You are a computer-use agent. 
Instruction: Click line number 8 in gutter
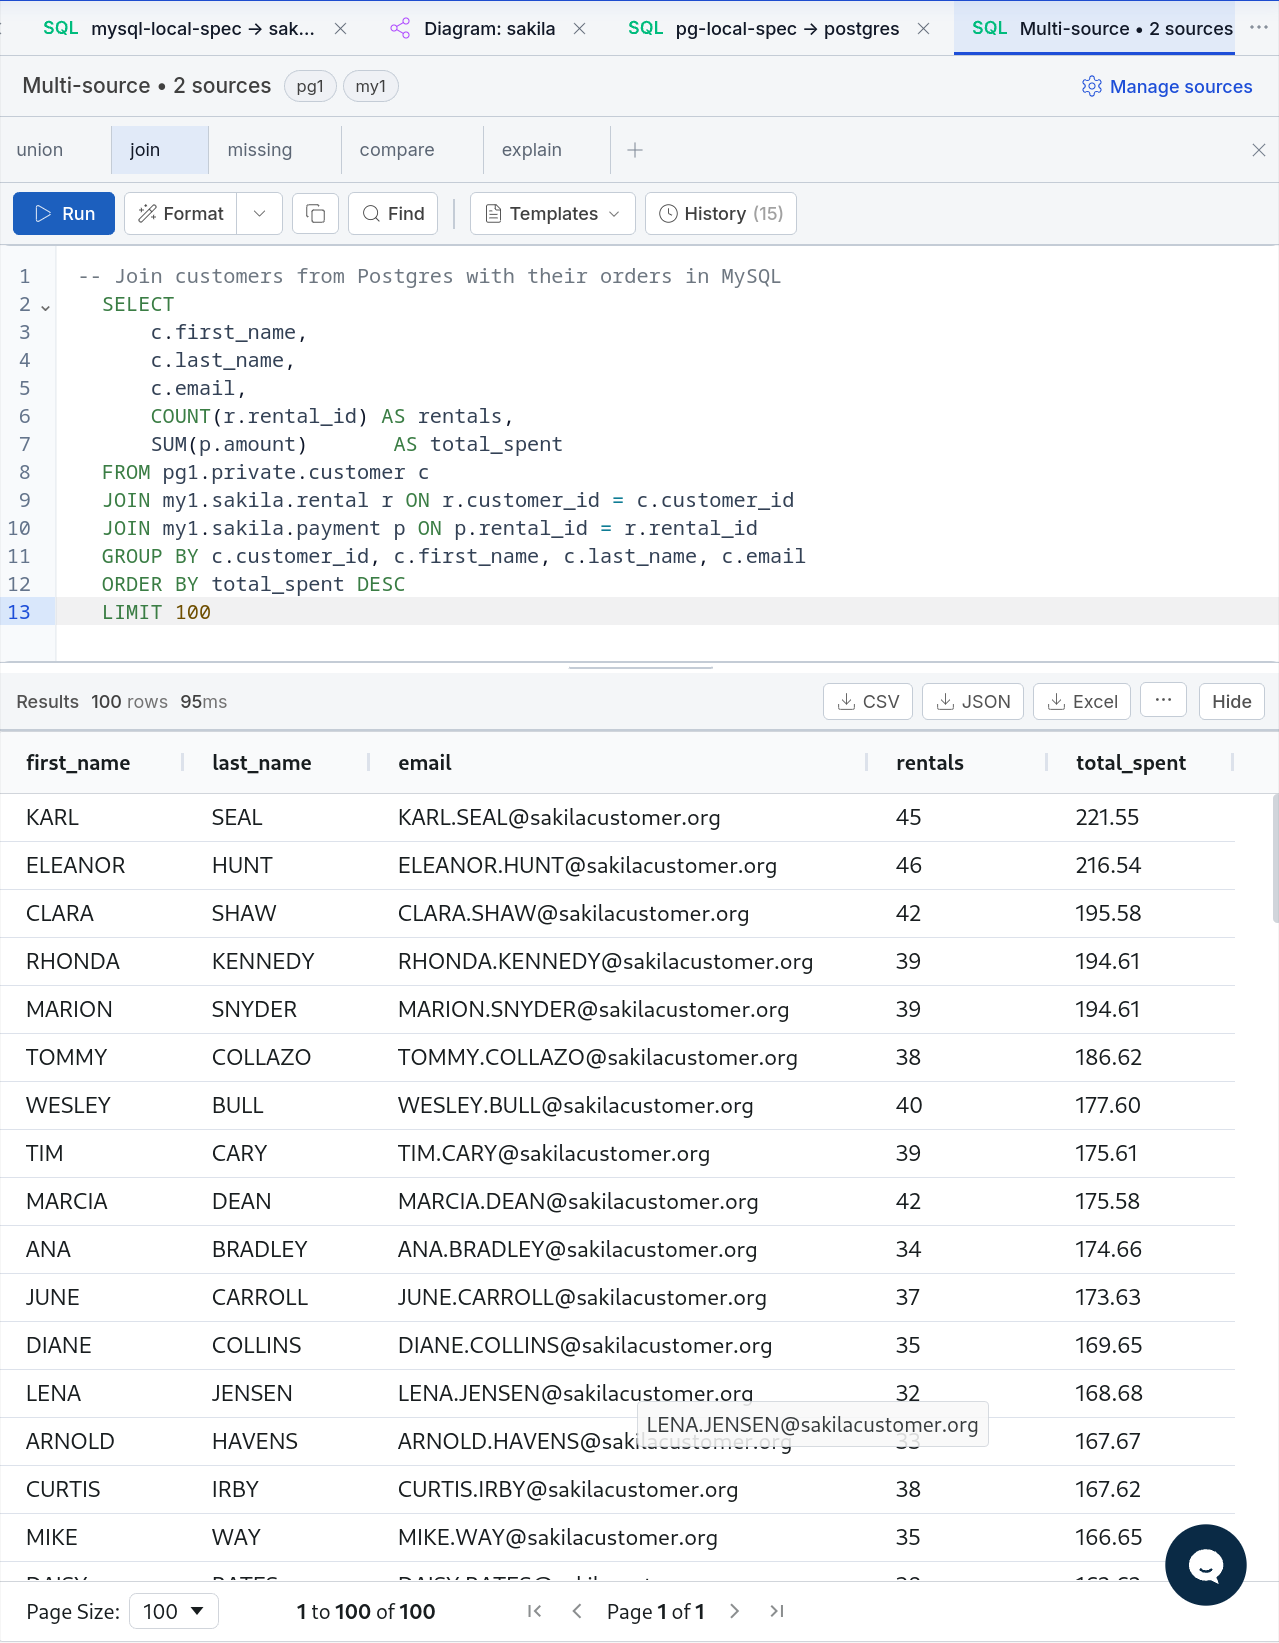pos(24,472)
